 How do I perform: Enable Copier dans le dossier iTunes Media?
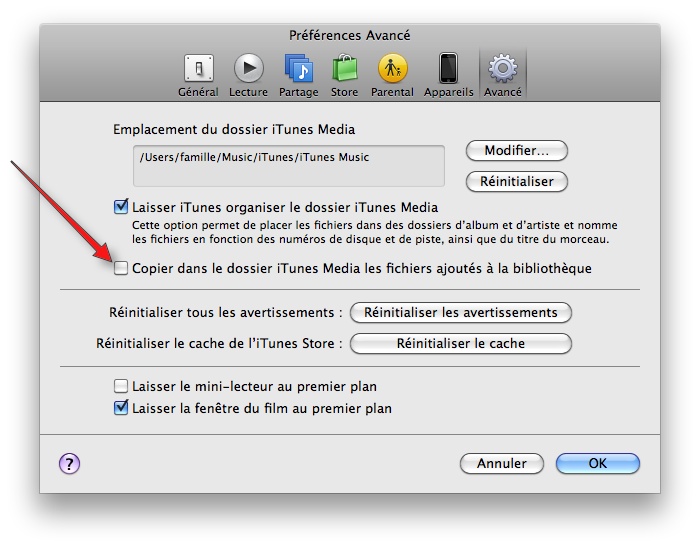tap(122, 268)
